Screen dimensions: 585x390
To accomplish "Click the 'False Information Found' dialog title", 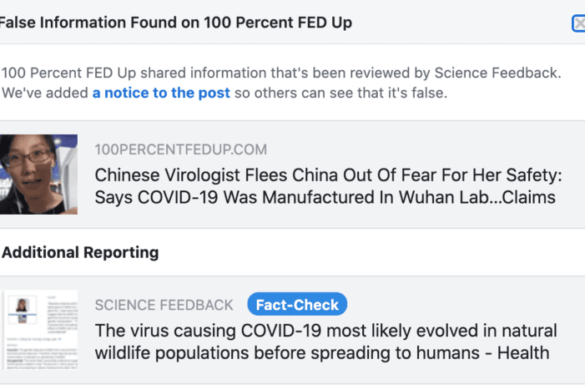I will pos(175,23).
